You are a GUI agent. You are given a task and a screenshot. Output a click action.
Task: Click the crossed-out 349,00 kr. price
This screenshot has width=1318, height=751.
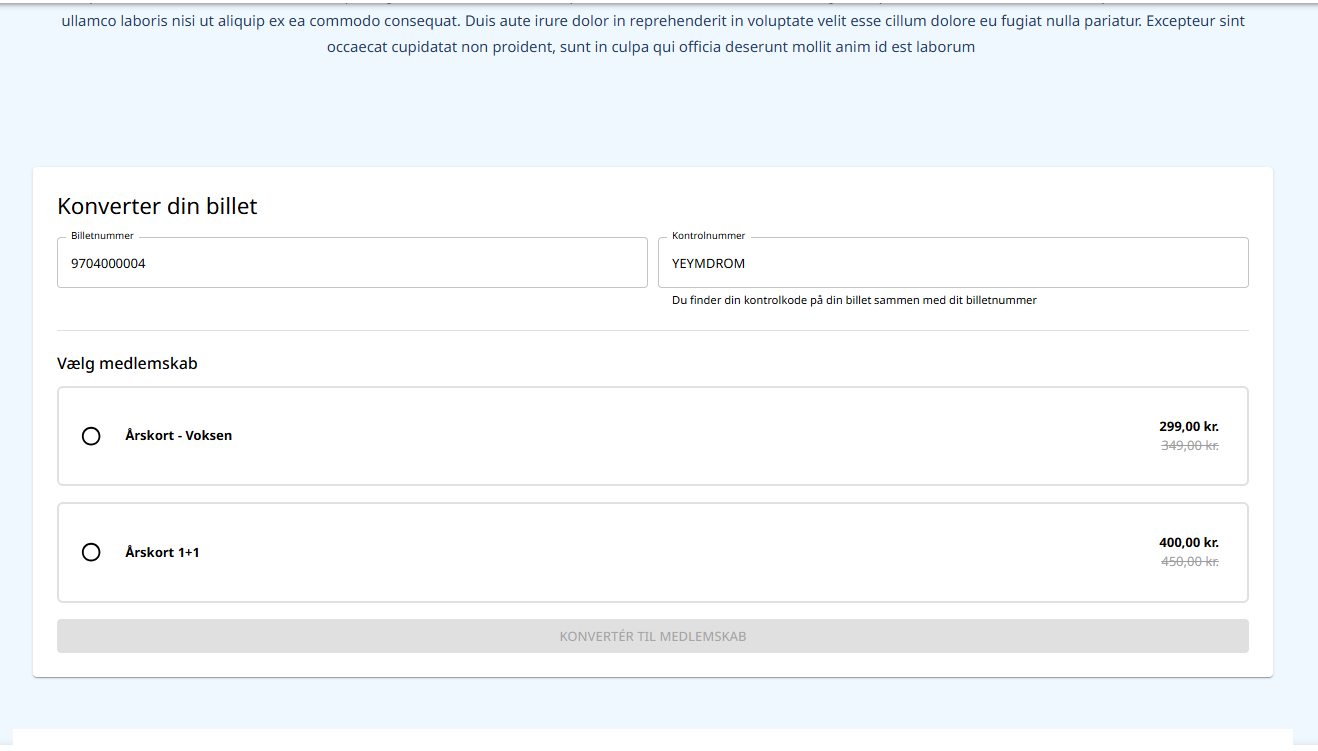coord(1189,446)
